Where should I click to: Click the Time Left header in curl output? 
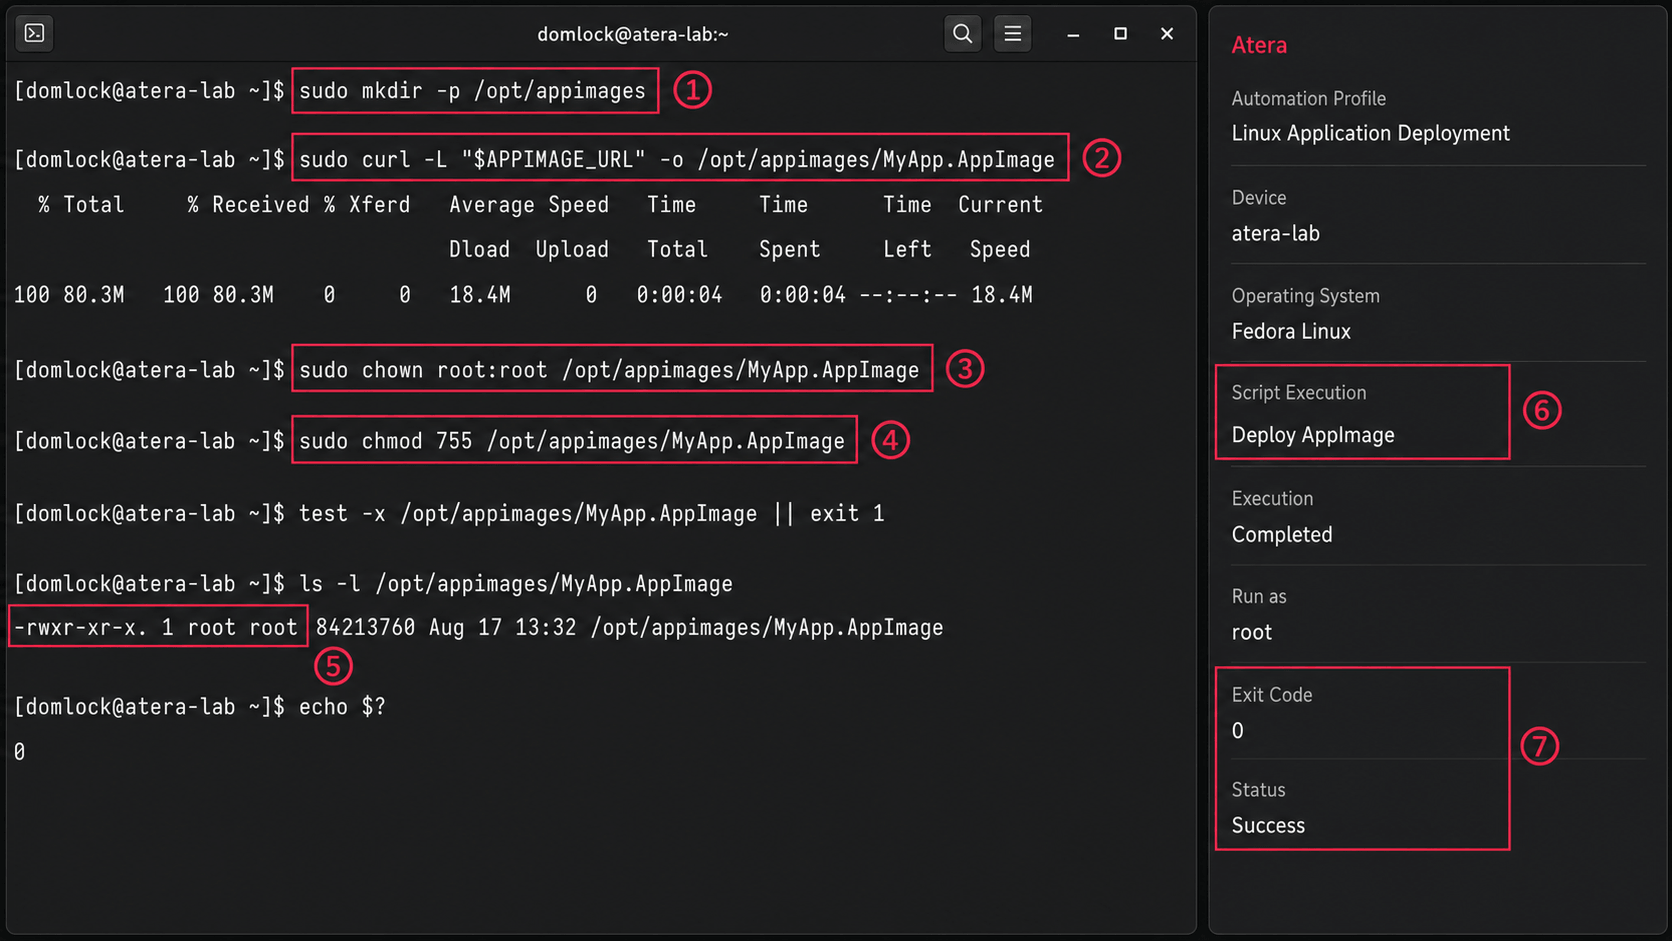[x=907, y=227]
